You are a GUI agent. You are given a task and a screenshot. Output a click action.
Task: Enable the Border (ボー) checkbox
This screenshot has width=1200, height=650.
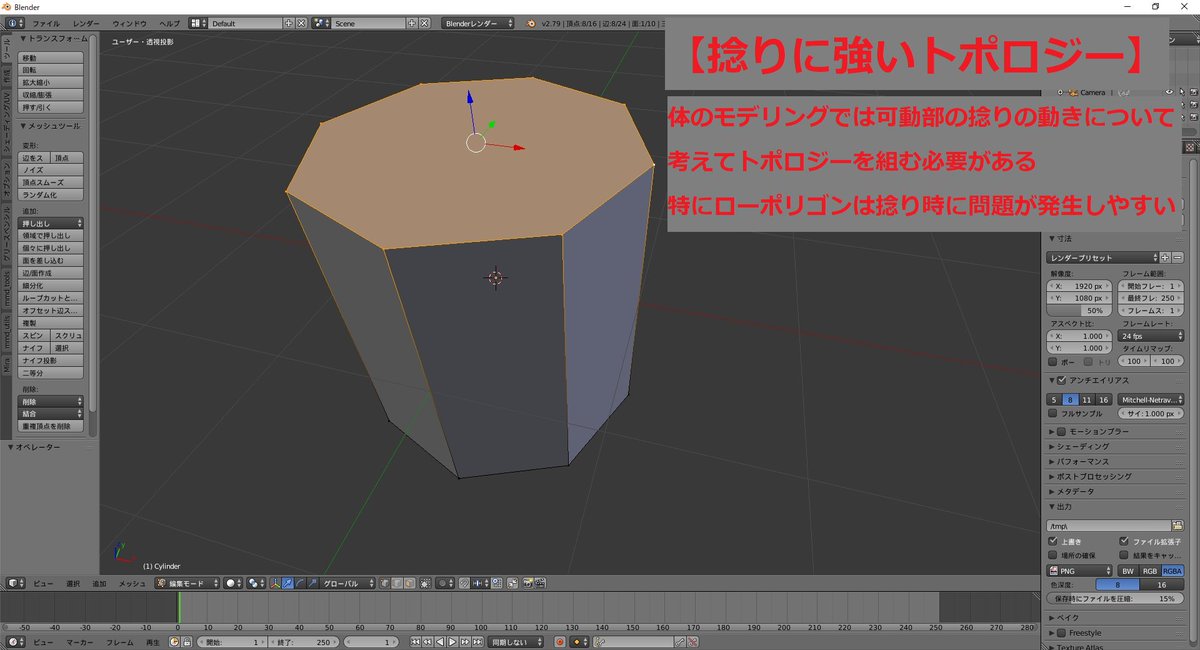[1052, 361]
